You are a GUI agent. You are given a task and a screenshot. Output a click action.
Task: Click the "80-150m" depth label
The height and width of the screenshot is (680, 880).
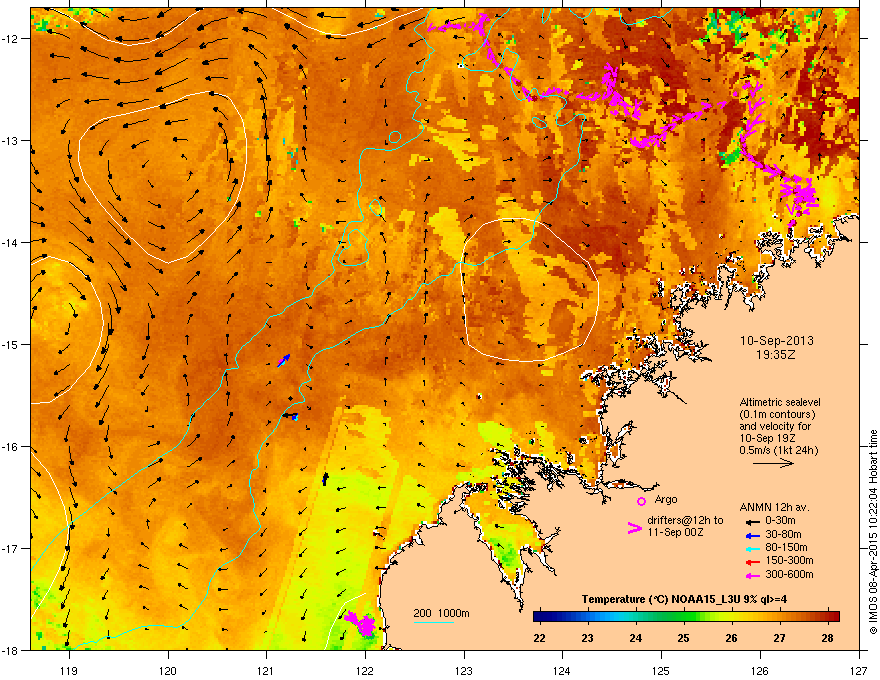click(x=786, y=548)
